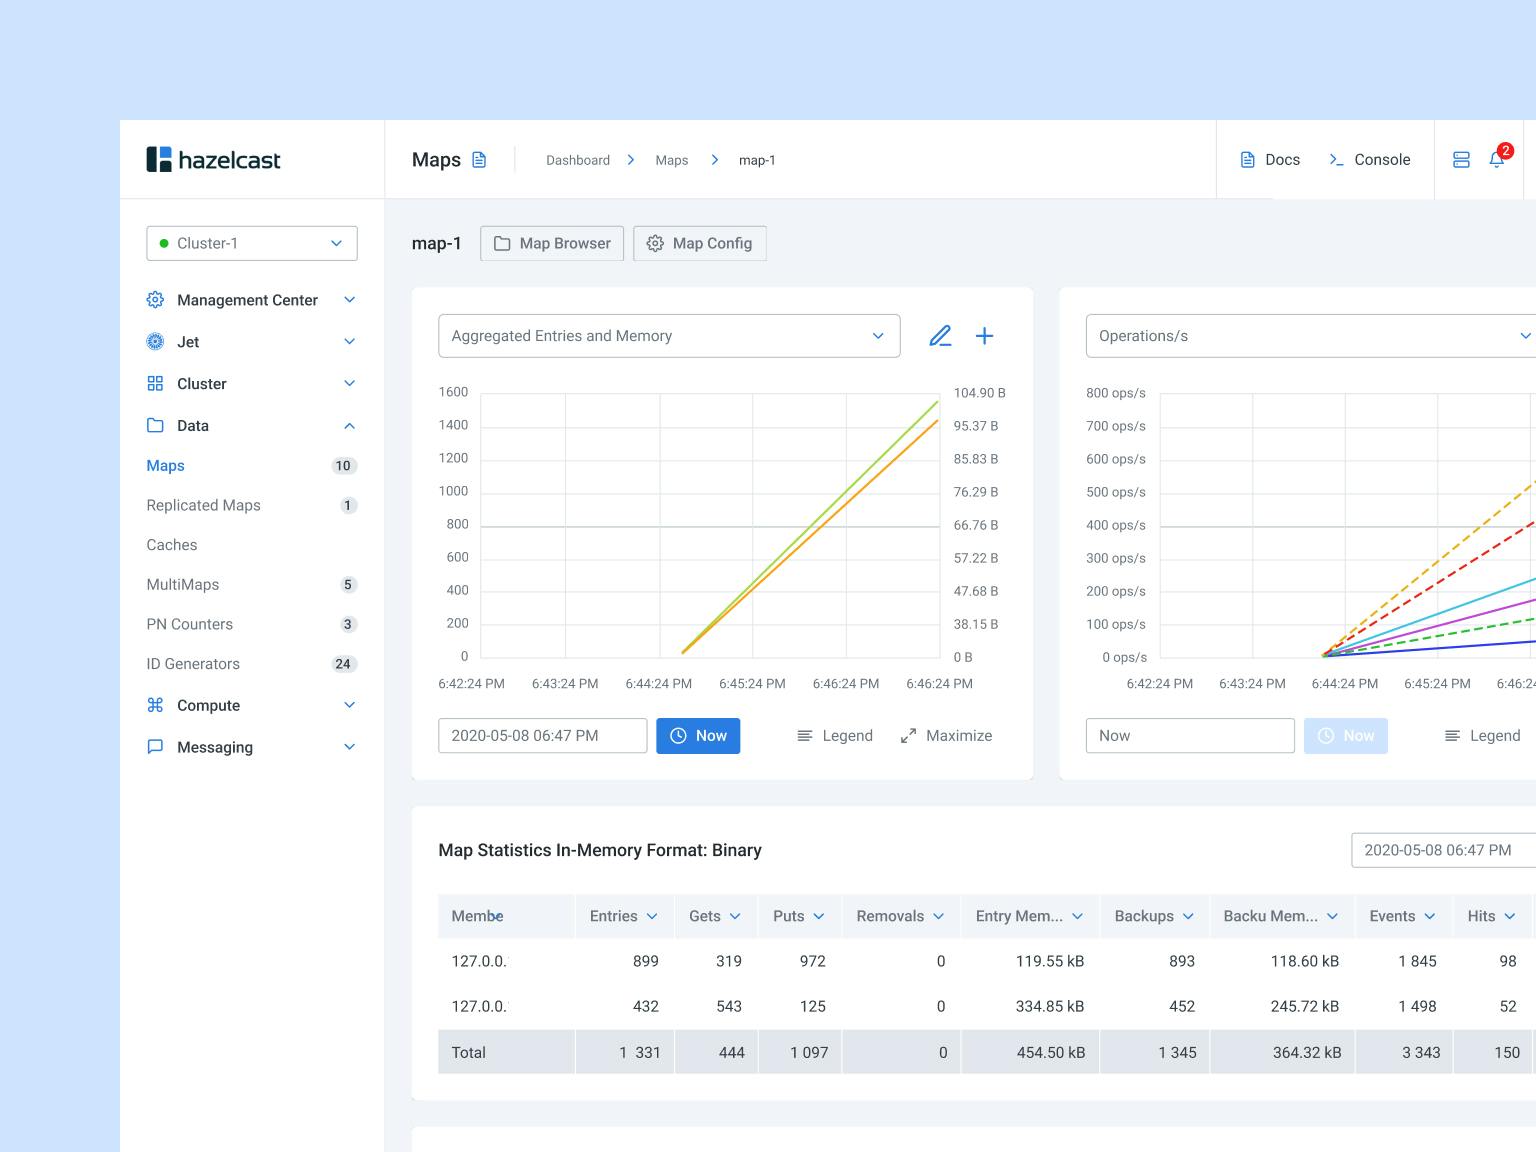Expand the Messaging menu chevron
Viewport: 1536px width, 1152px height.
(x=350, y=747)
